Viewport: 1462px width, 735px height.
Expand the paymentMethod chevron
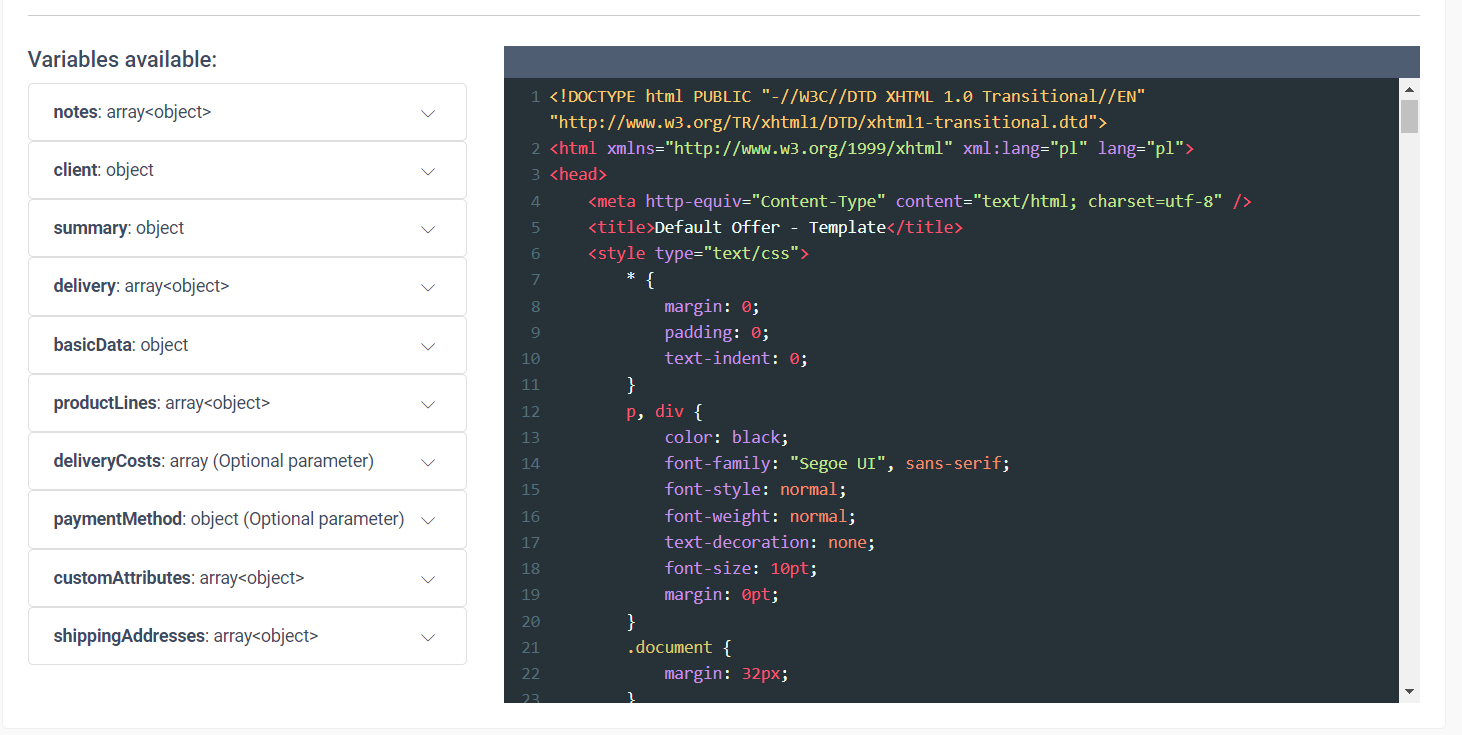pos(428,520)
